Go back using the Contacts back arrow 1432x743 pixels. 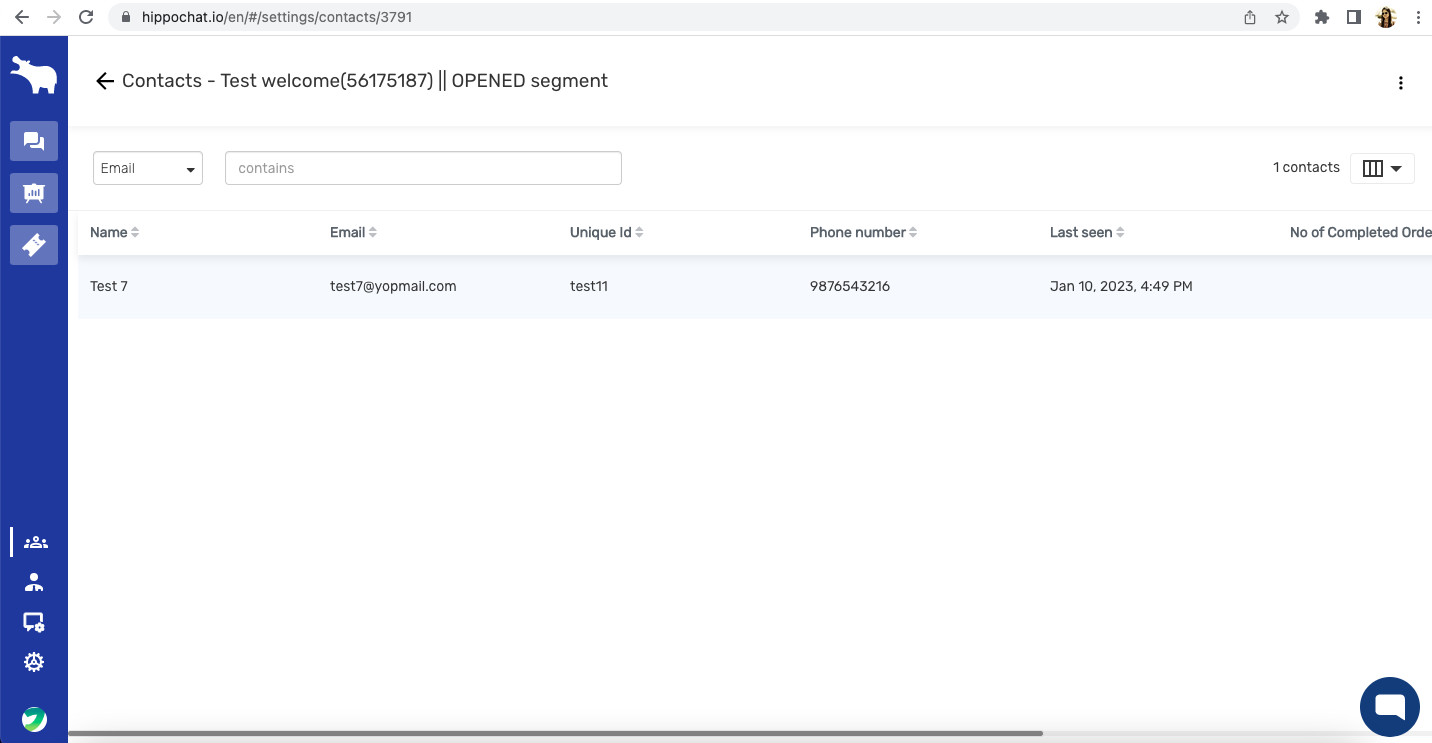(105, 81)
